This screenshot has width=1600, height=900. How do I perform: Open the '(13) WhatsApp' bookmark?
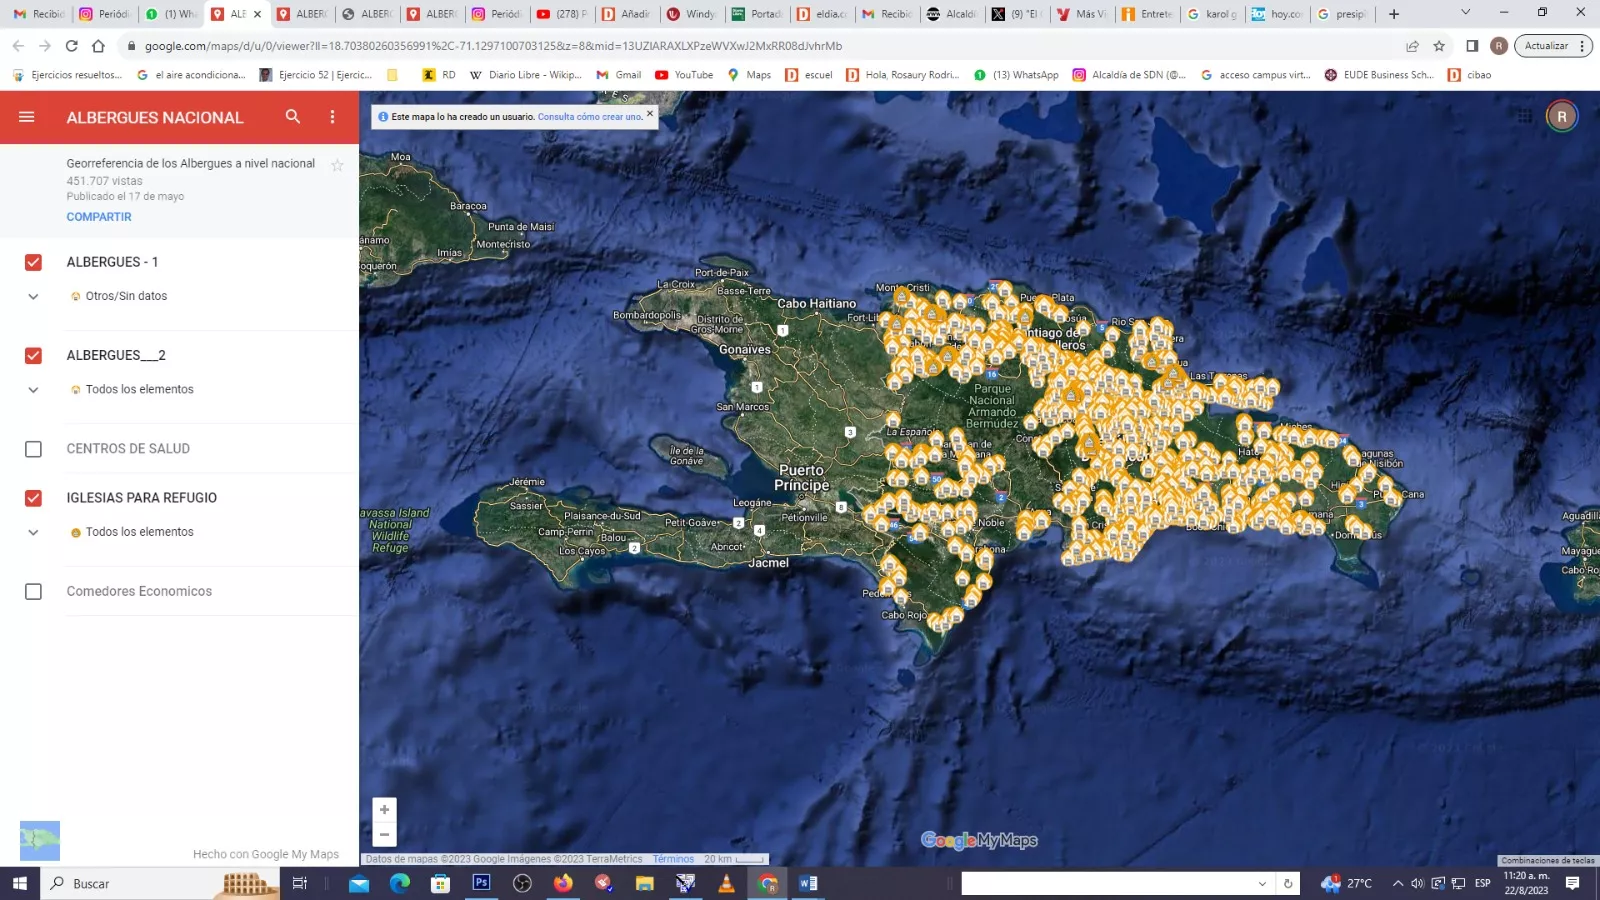pyautogui.click(x=1016, y=75)
